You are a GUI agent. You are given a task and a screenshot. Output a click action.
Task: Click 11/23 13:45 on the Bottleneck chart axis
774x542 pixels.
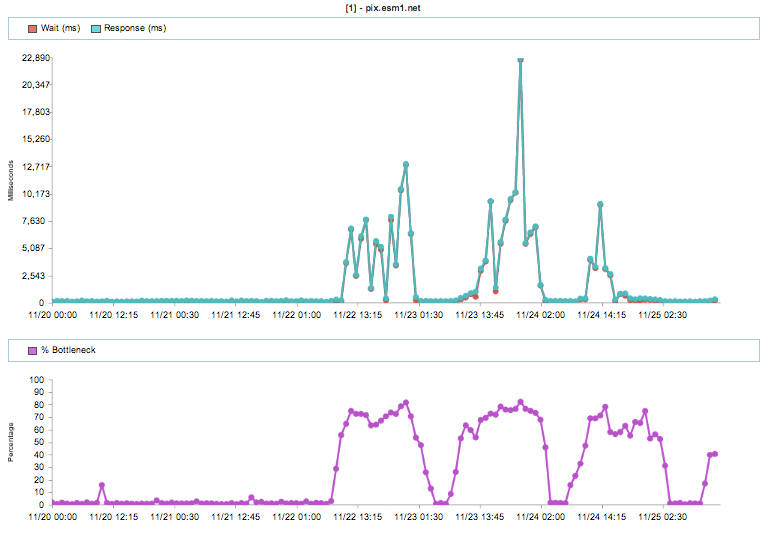[480, 517]
